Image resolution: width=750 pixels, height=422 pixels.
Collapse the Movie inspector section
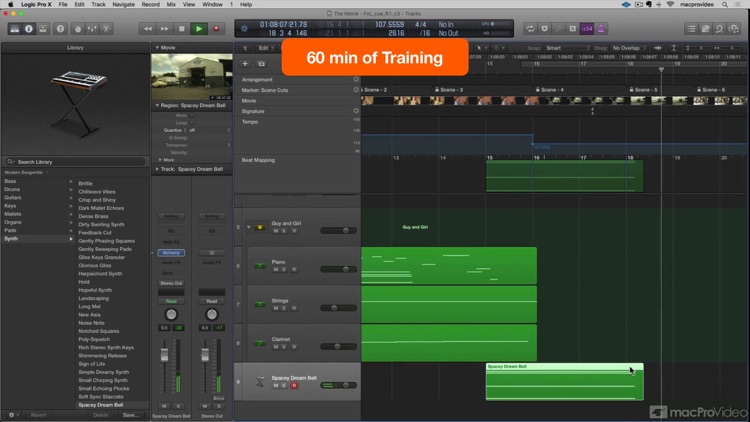click(157, 48)
